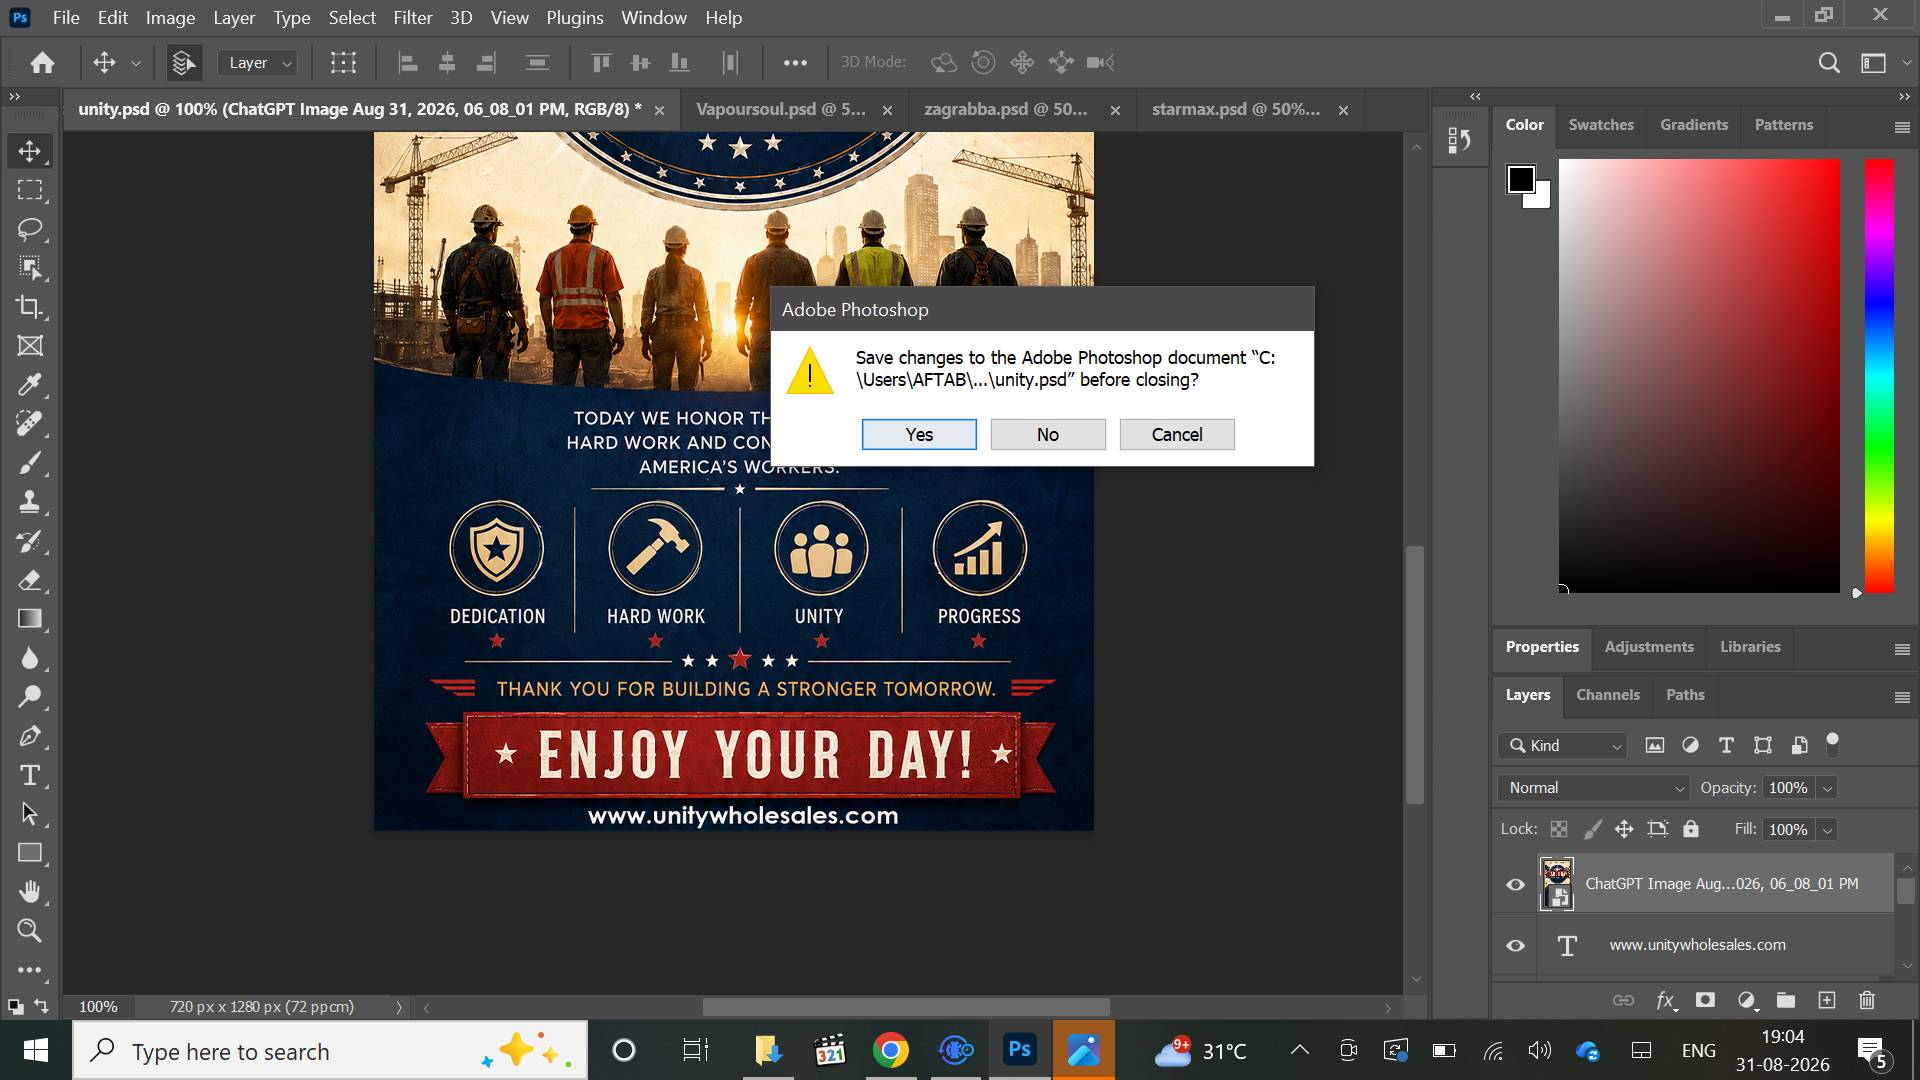Toggle the lock all layer icon
Viewport: 1920px width, 1080px height.
click(1690, 829)
